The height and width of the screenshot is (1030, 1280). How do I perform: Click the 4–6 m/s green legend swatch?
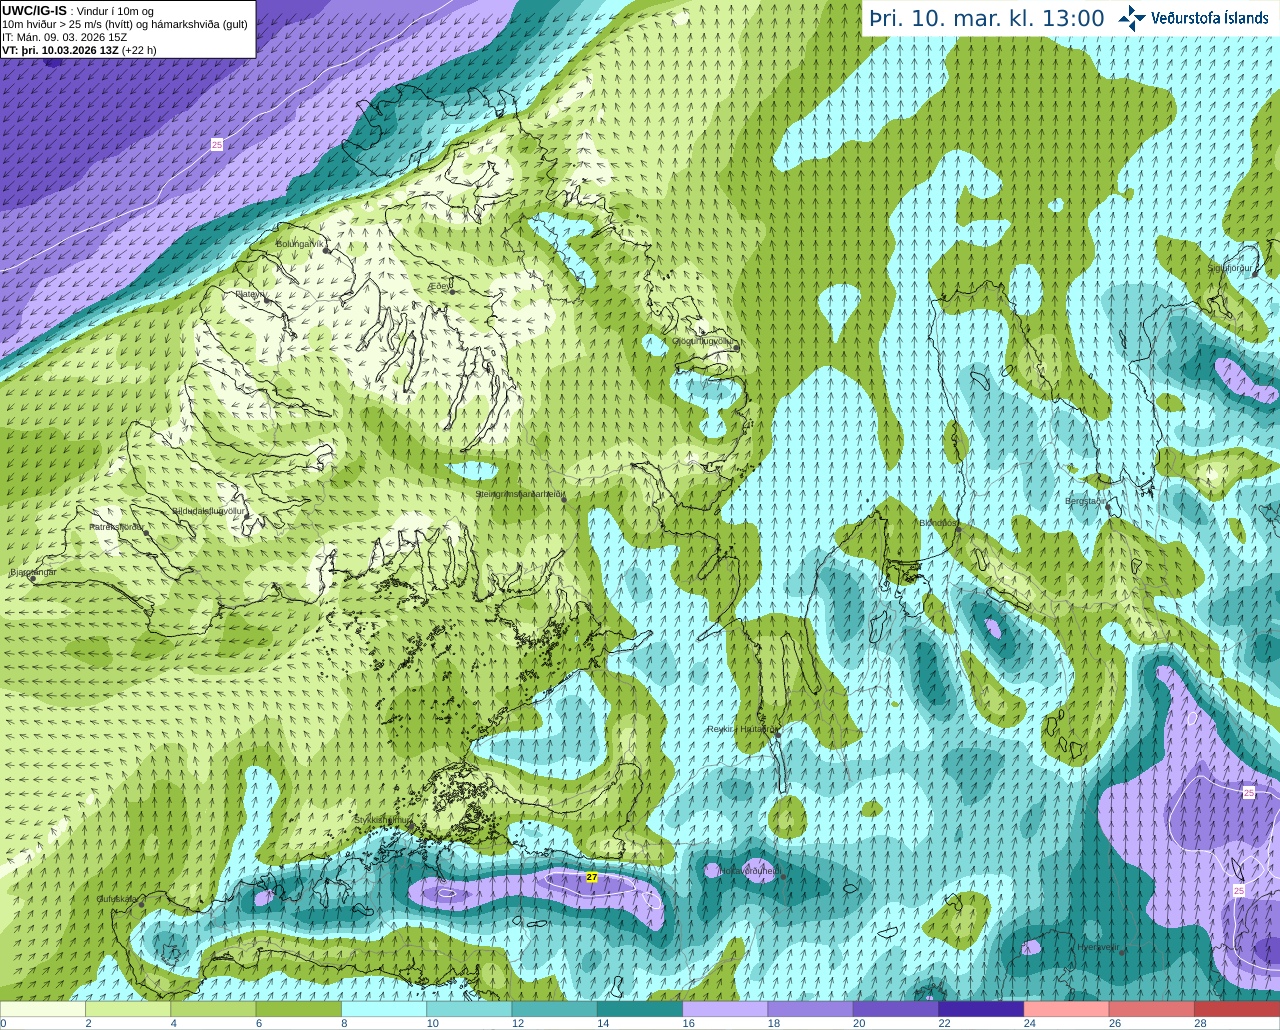click(x=213, y=1008)
